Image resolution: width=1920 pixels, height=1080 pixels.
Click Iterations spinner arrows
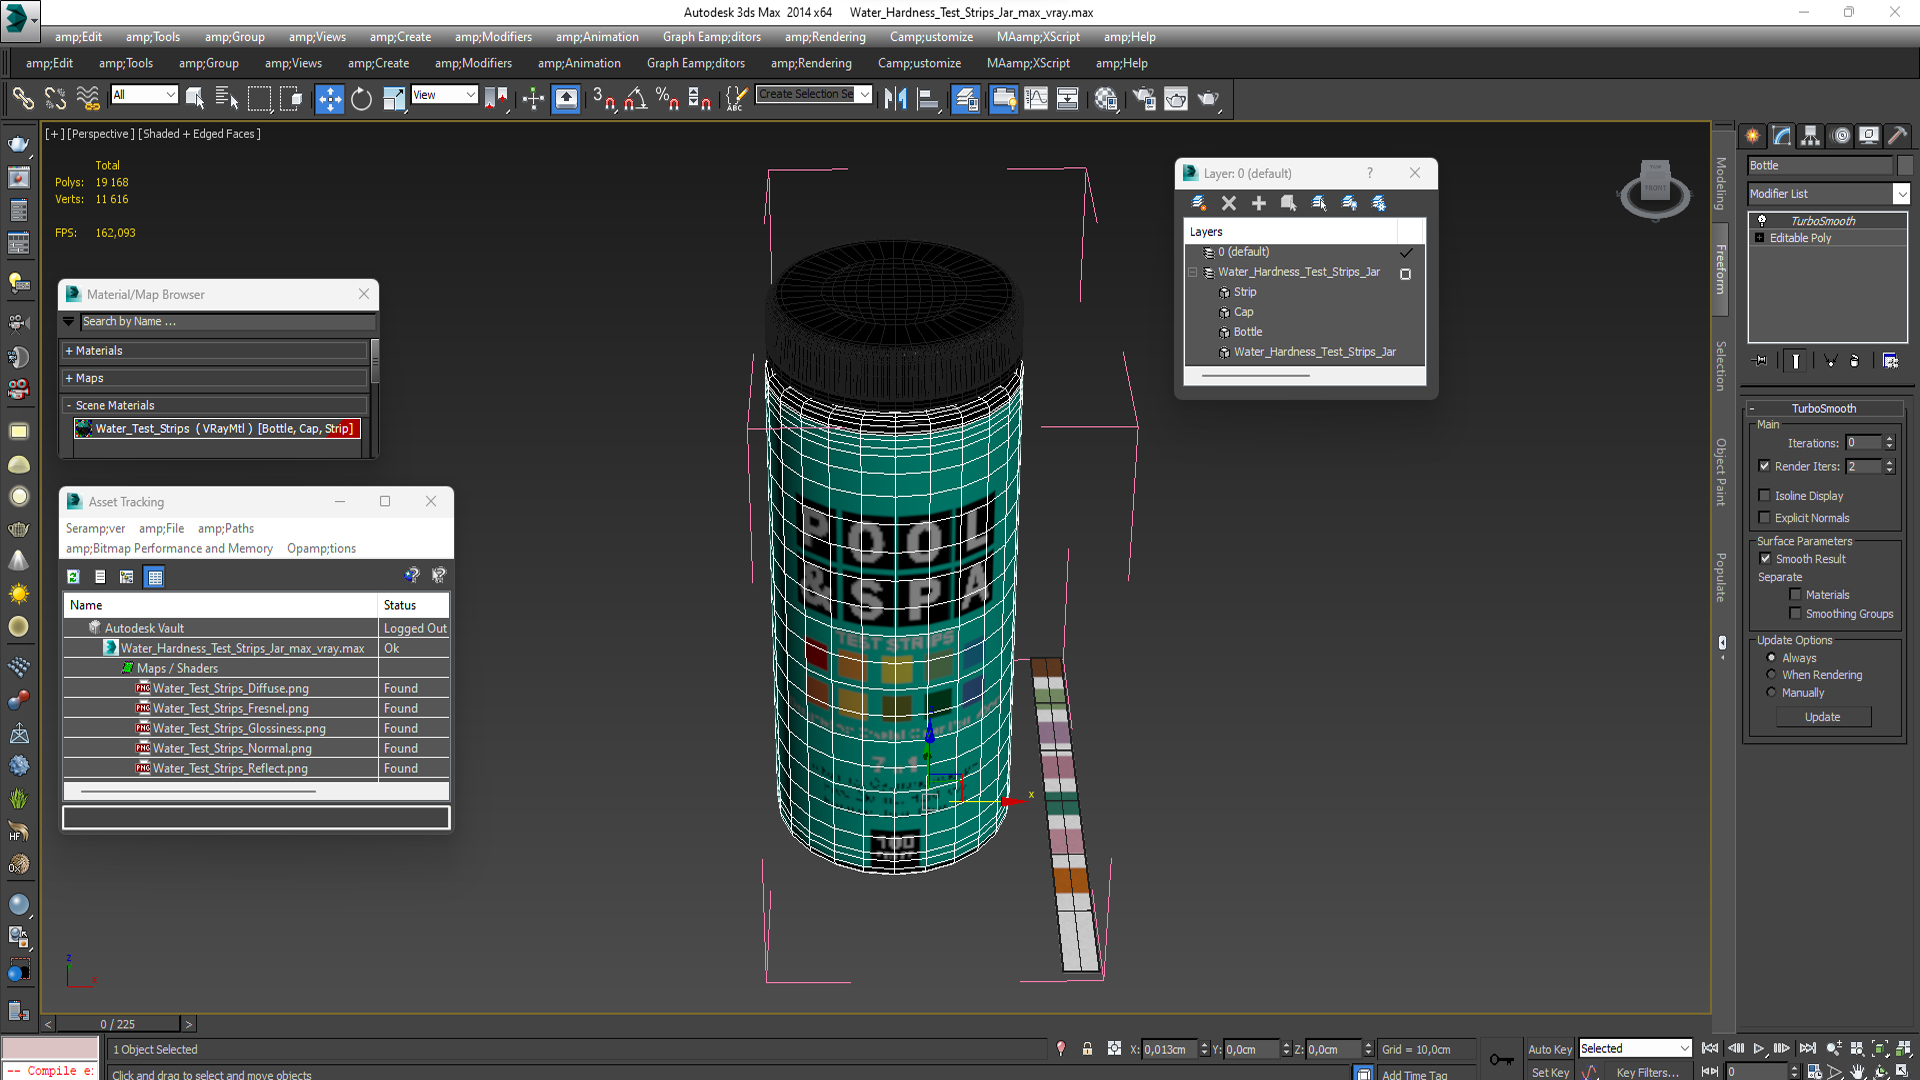(x=1889, y=443)
